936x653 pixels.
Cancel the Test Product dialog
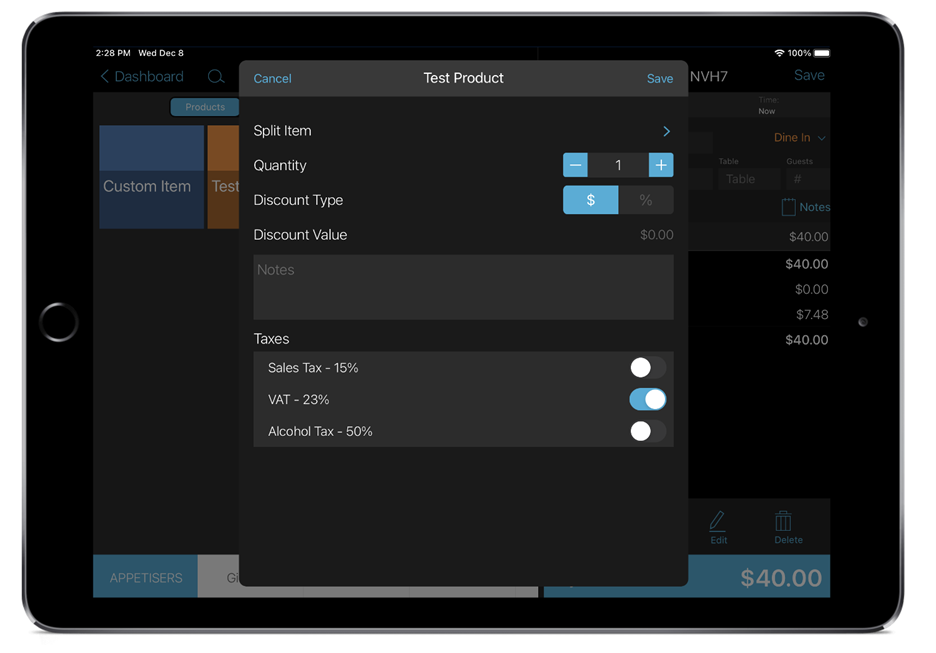pos(272,79)
